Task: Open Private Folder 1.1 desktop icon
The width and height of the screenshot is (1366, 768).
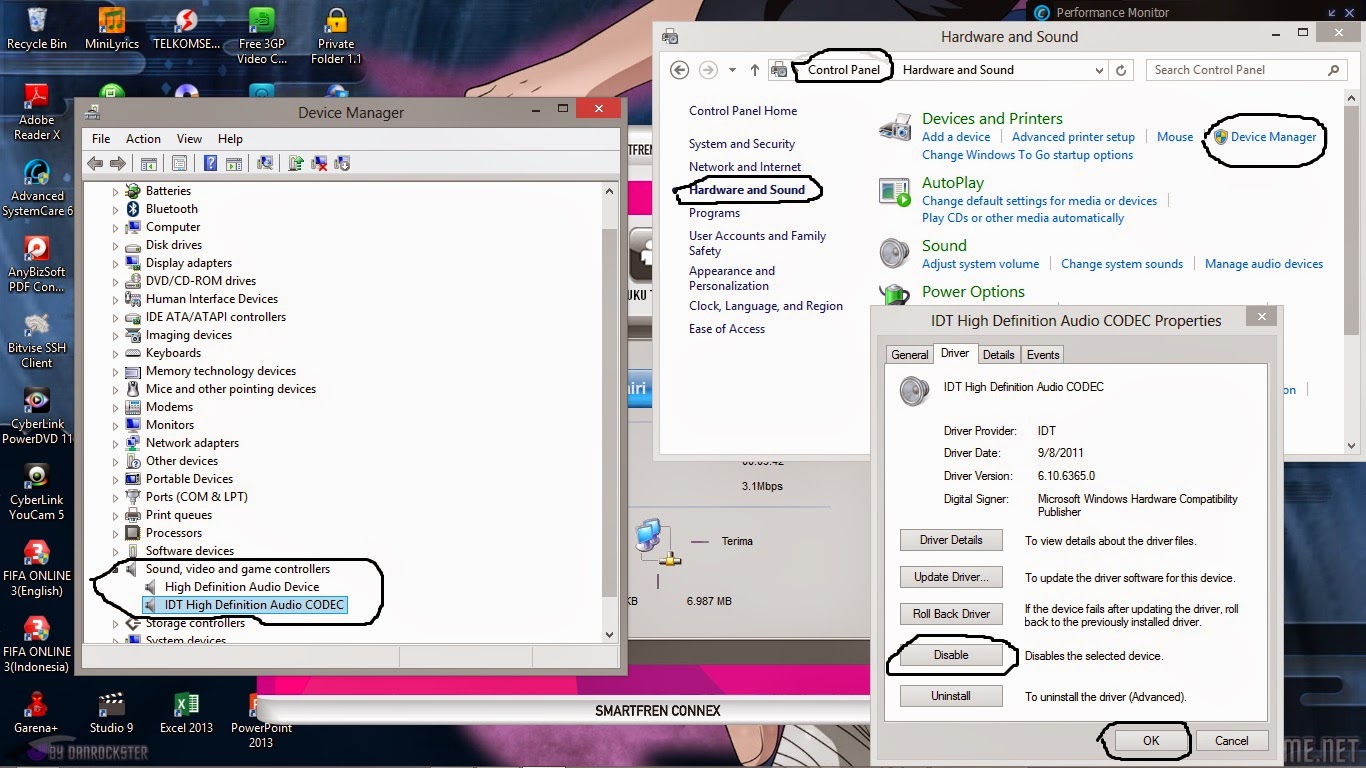Action: point(336,36)
